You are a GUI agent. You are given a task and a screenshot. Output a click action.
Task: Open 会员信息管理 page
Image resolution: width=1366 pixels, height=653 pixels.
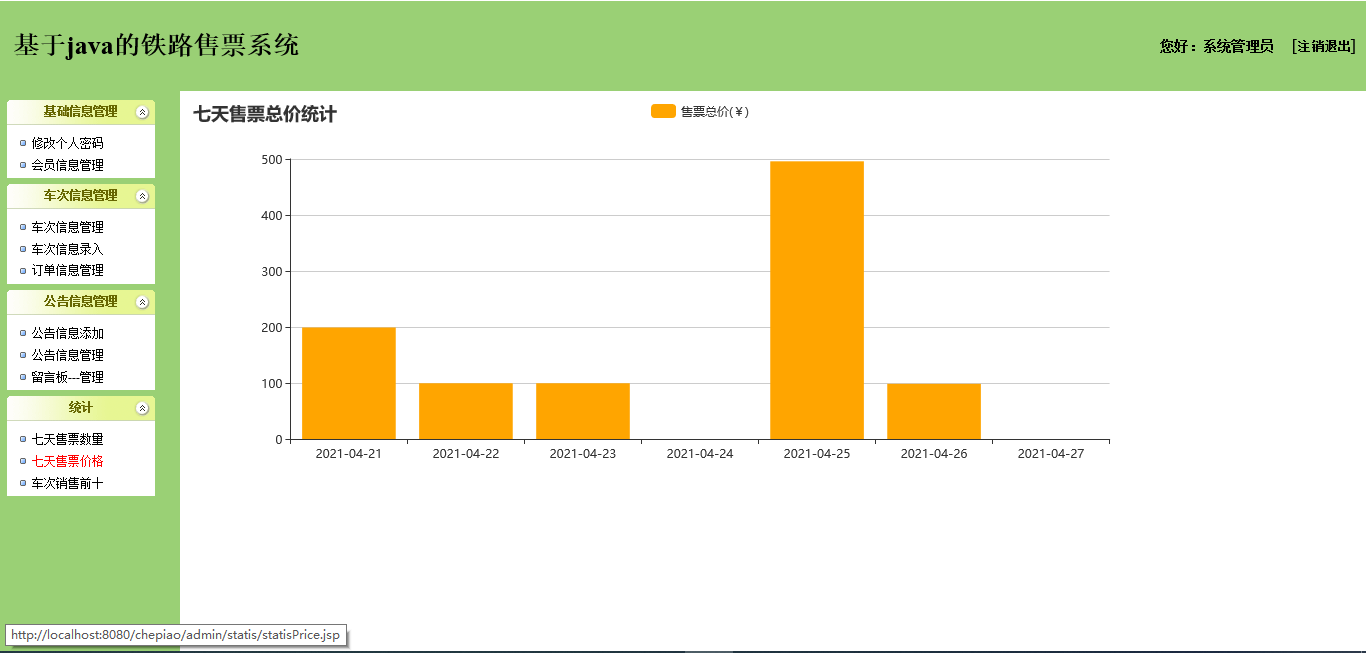67,165
